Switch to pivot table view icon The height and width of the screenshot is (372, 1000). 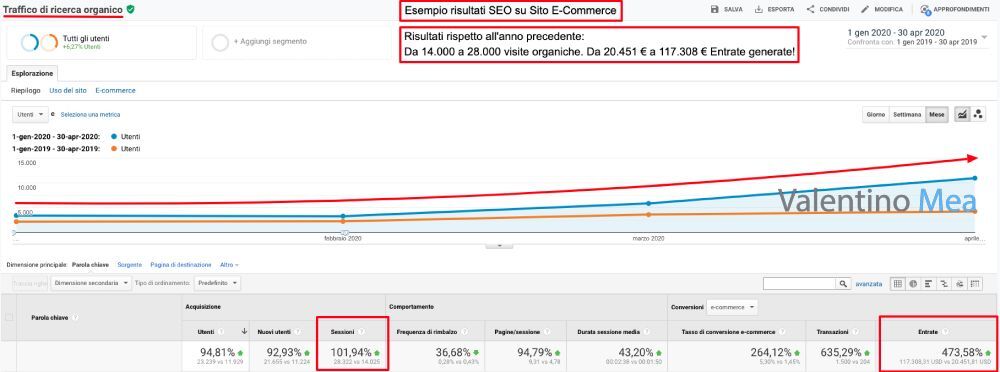tap(975, 283)
